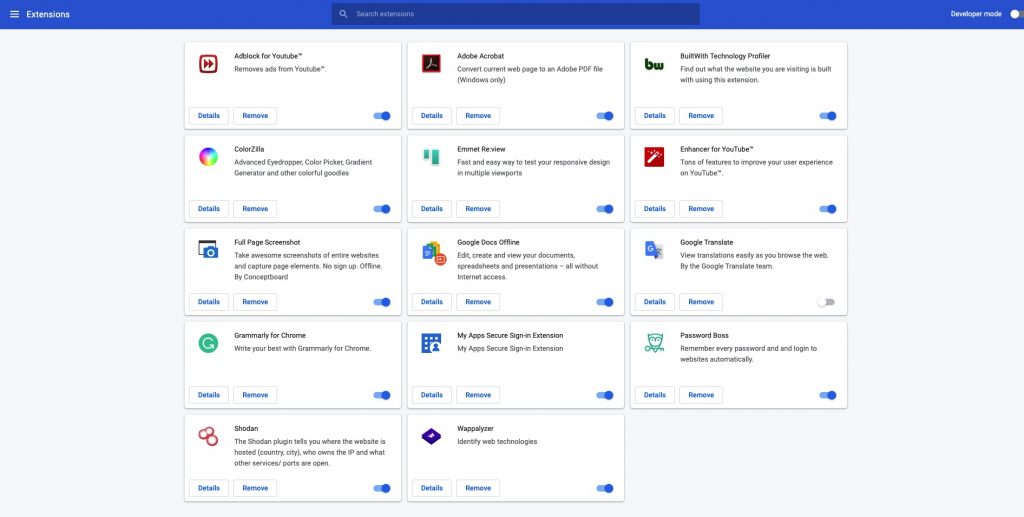Remove the Shodan extension
Viewport: 1024px width, 517px height.
(255, 488)
